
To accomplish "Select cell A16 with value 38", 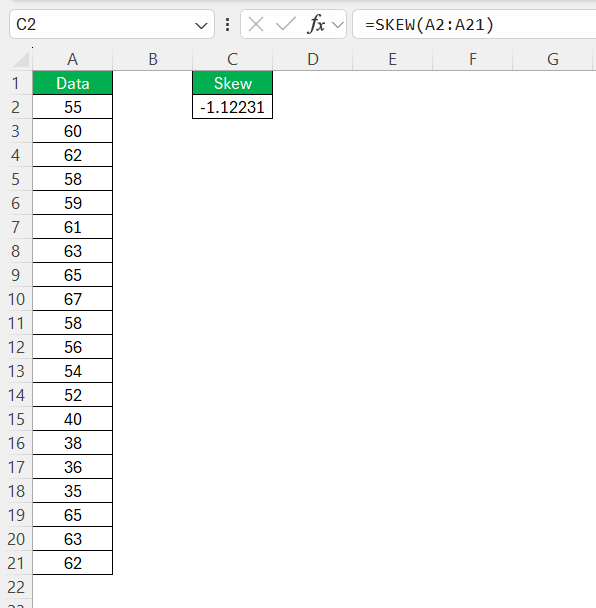I will (x=73, y=443).
